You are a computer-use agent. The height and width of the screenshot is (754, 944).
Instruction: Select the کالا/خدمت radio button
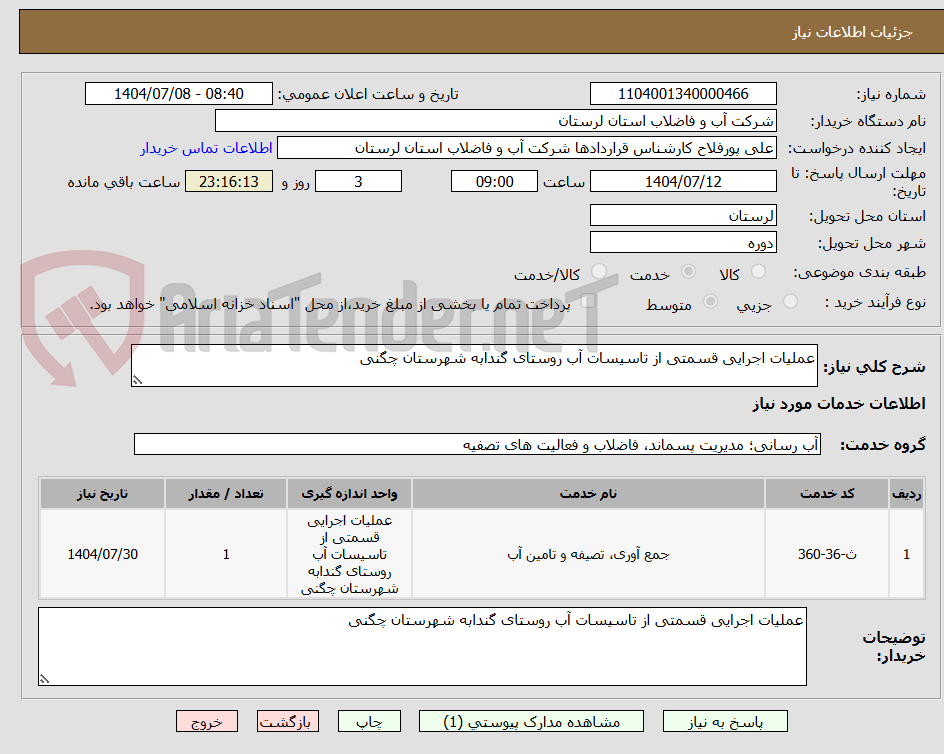point(598,272)
